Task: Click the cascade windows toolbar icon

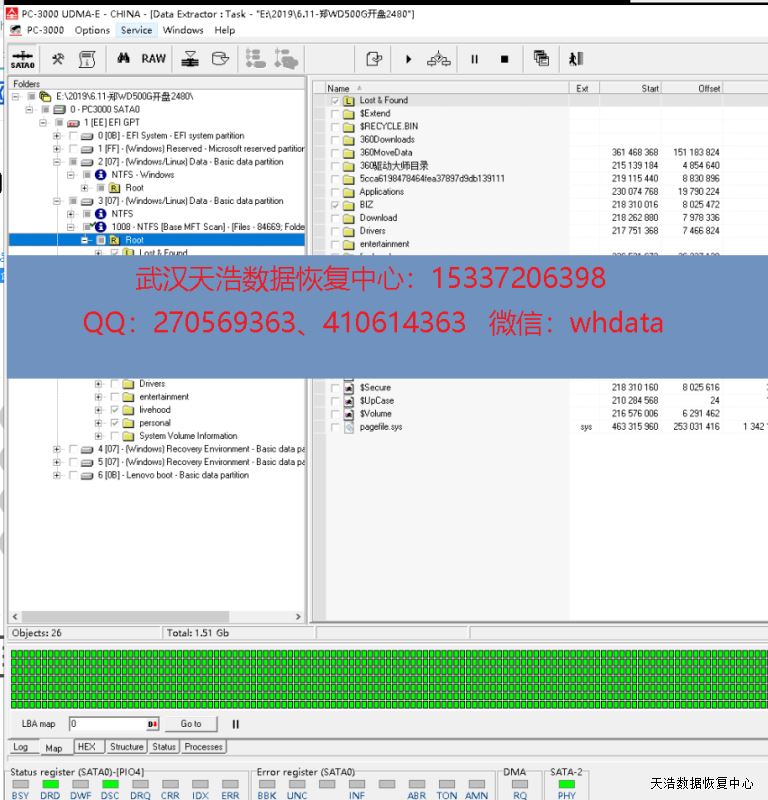Action: pyautogui.click(x=541, y=59)
